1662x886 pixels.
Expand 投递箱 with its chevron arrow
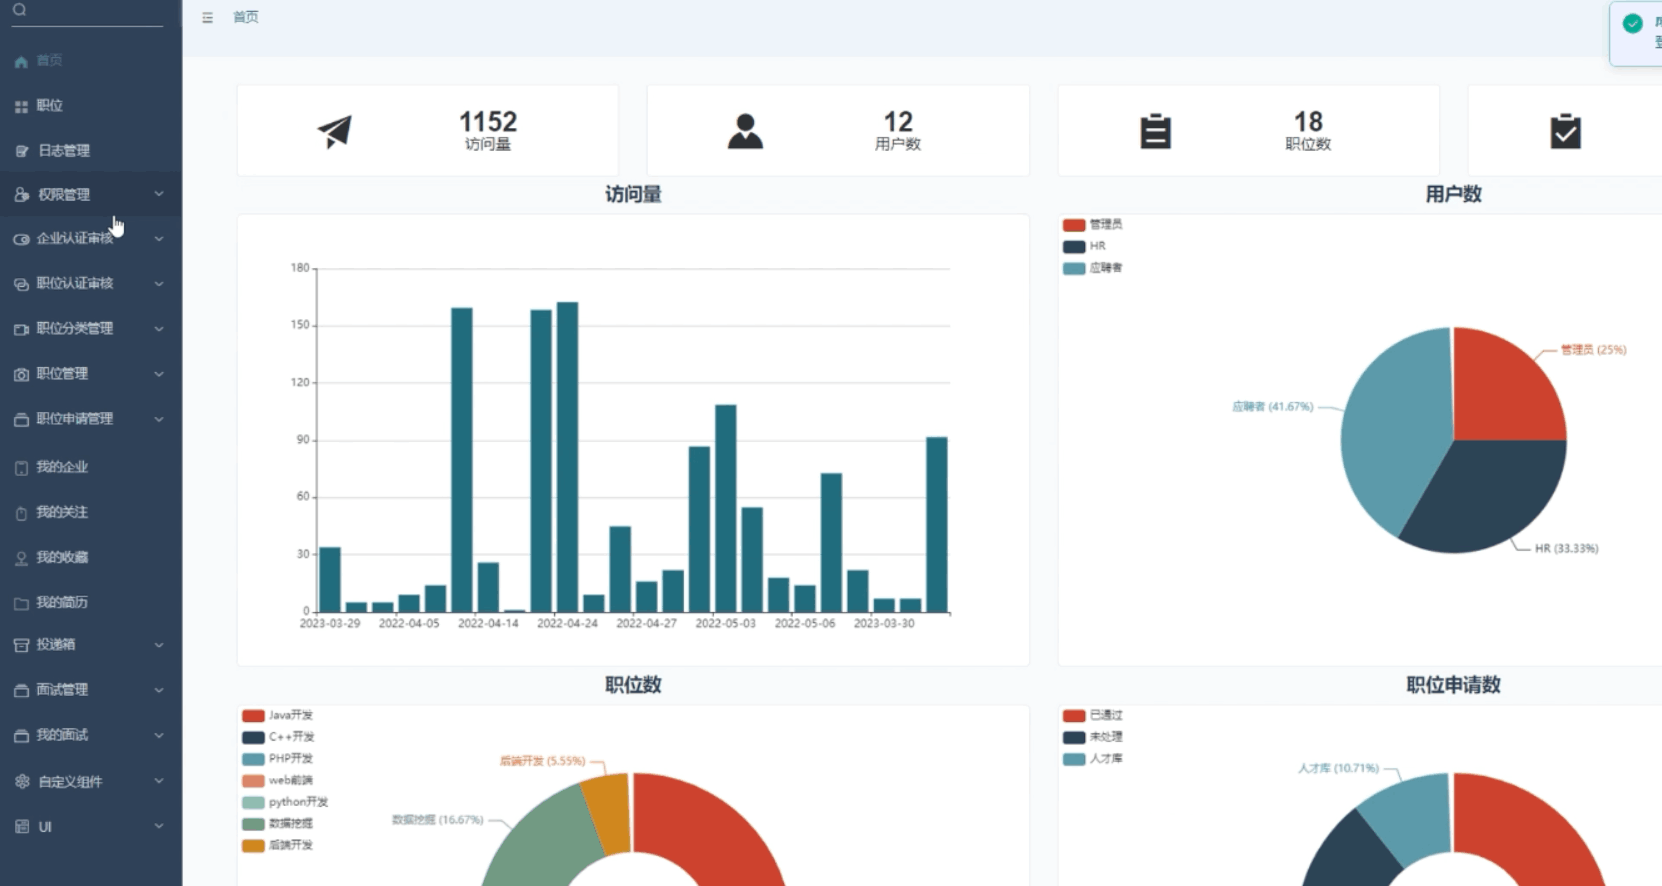(159, 645)
